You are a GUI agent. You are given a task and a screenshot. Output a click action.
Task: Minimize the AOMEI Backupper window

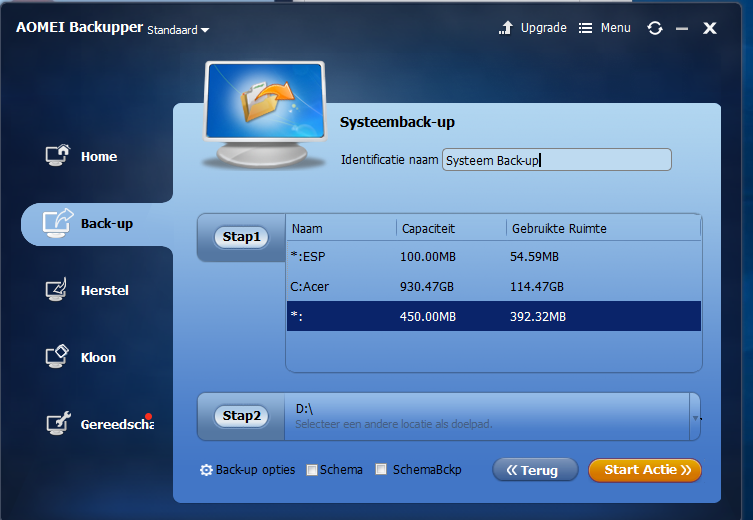pyautogui.click(x=682, y=29)
